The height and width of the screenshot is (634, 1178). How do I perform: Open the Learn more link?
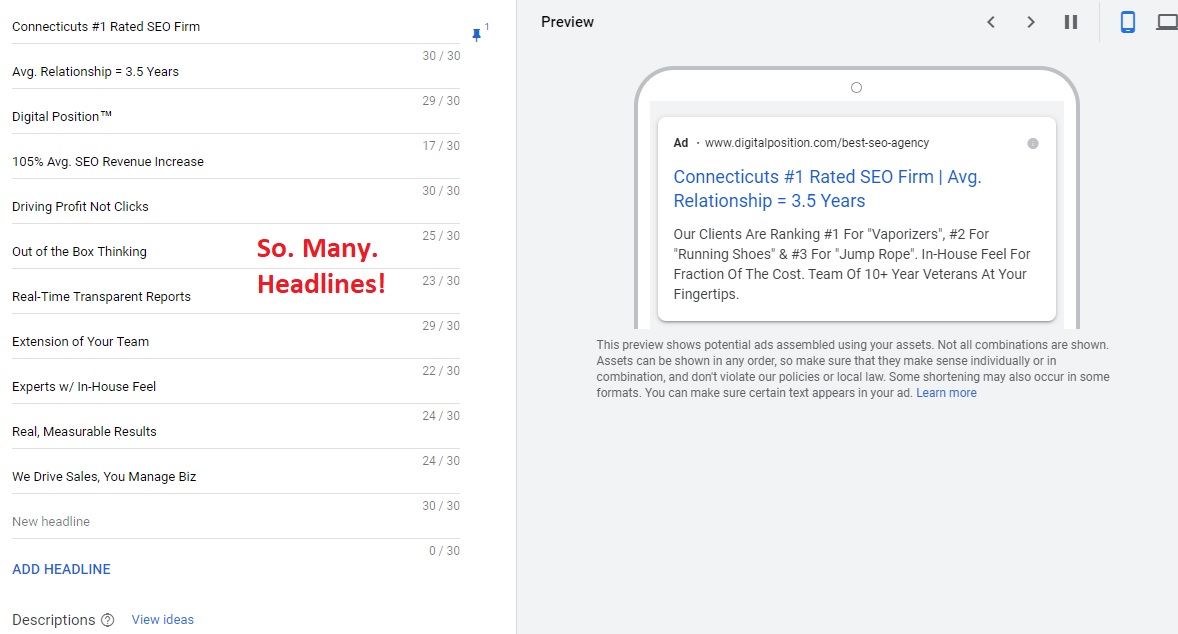[x=946, y=393]
